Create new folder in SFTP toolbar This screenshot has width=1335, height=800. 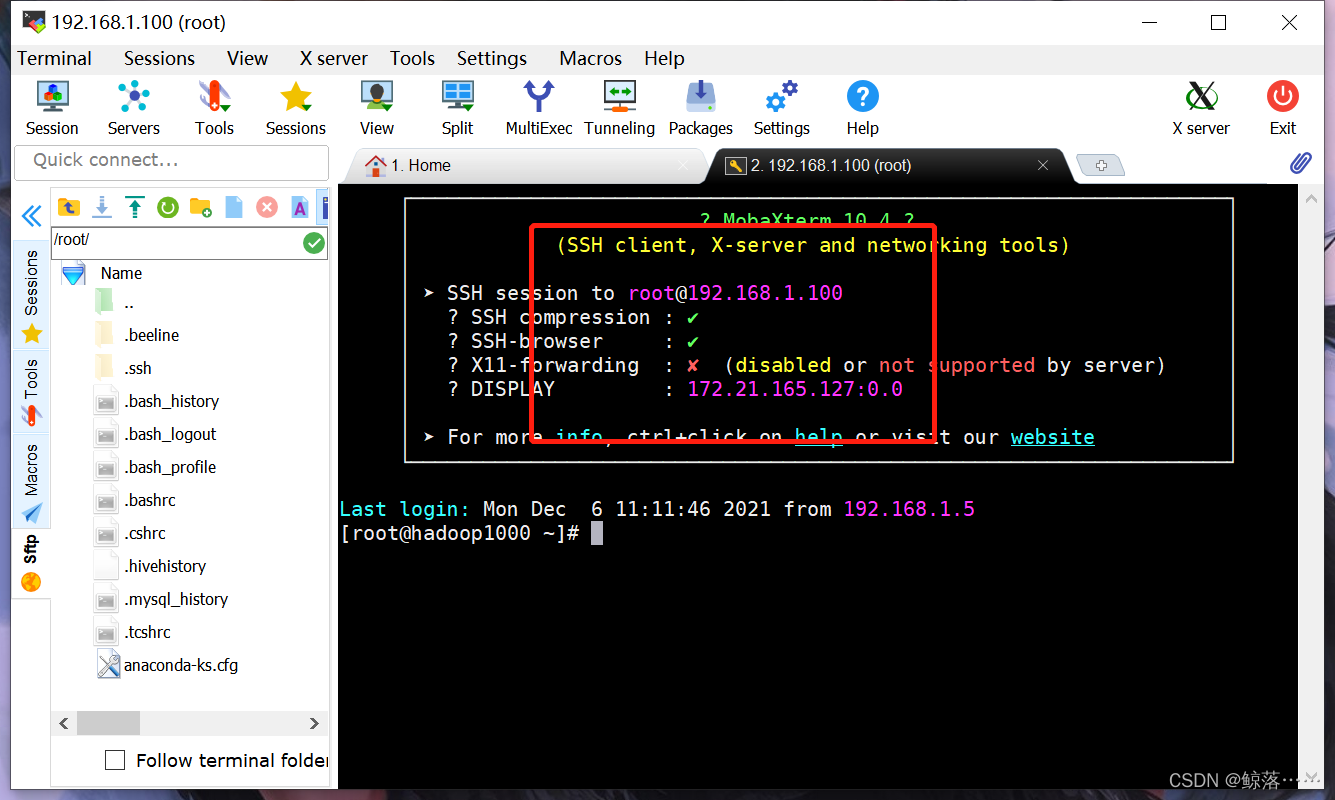click(x=200, y=207)
